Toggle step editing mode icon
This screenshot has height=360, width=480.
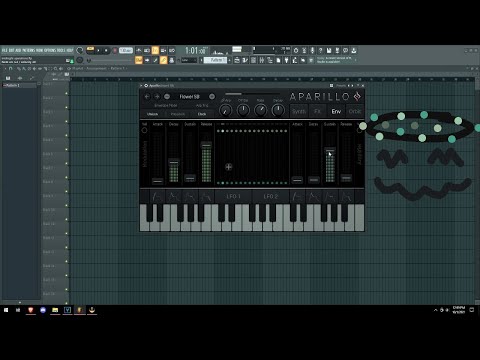coord(155,60)
